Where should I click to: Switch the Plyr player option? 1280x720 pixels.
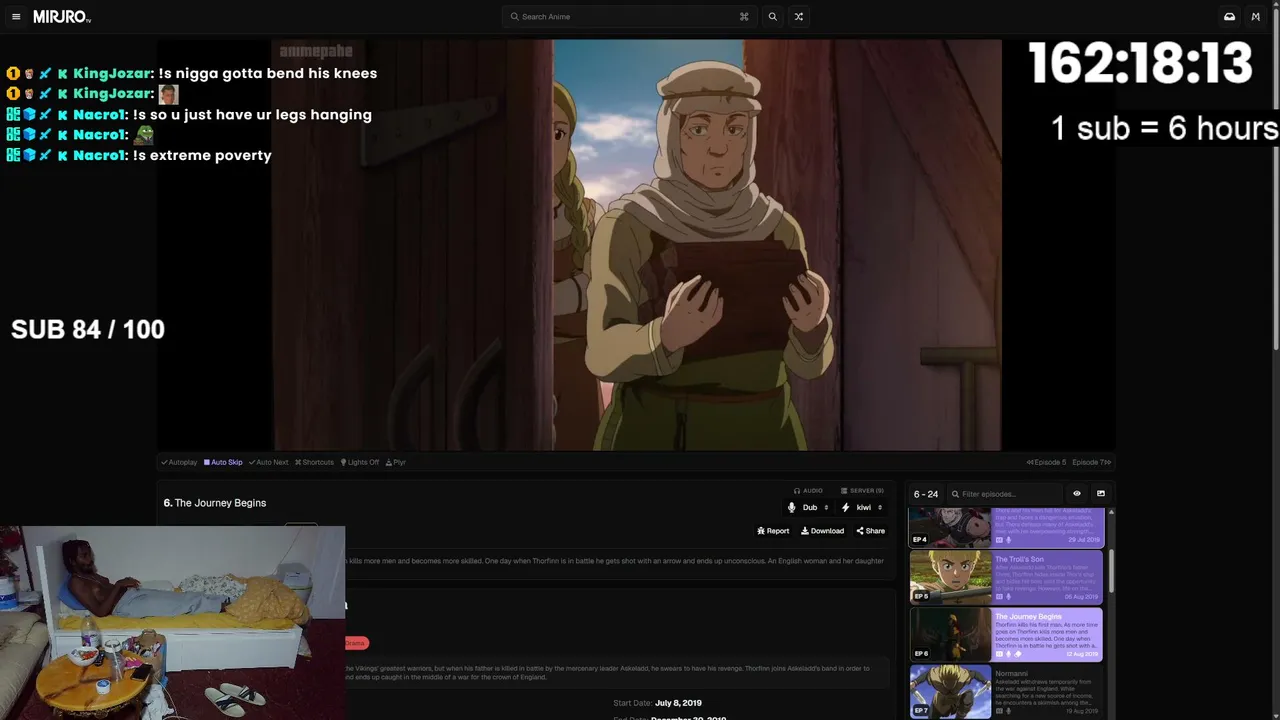pos(396,462)
